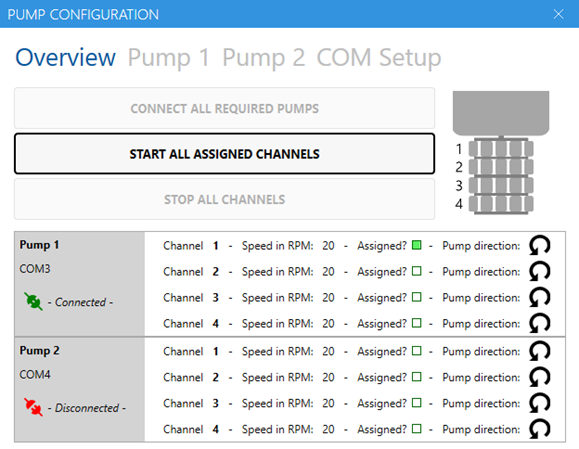
Task: Toggle Pump 2 Channel 4 direction icon
Action: 539,429
